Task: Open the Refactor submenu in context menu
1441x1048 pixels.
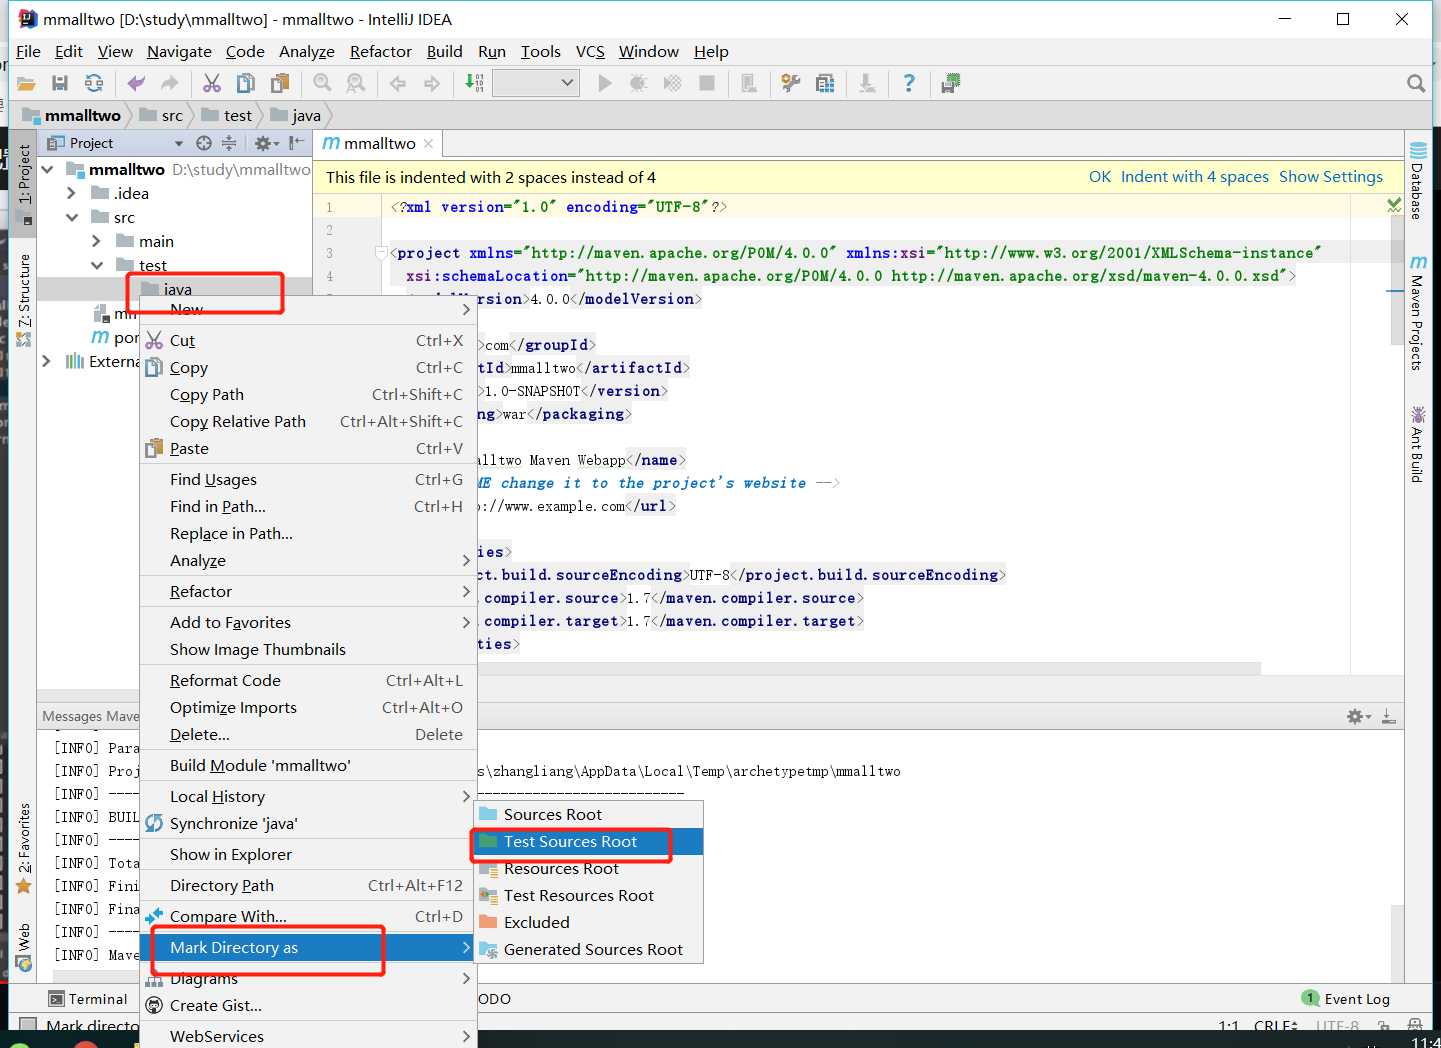Action: click(308, 592)
